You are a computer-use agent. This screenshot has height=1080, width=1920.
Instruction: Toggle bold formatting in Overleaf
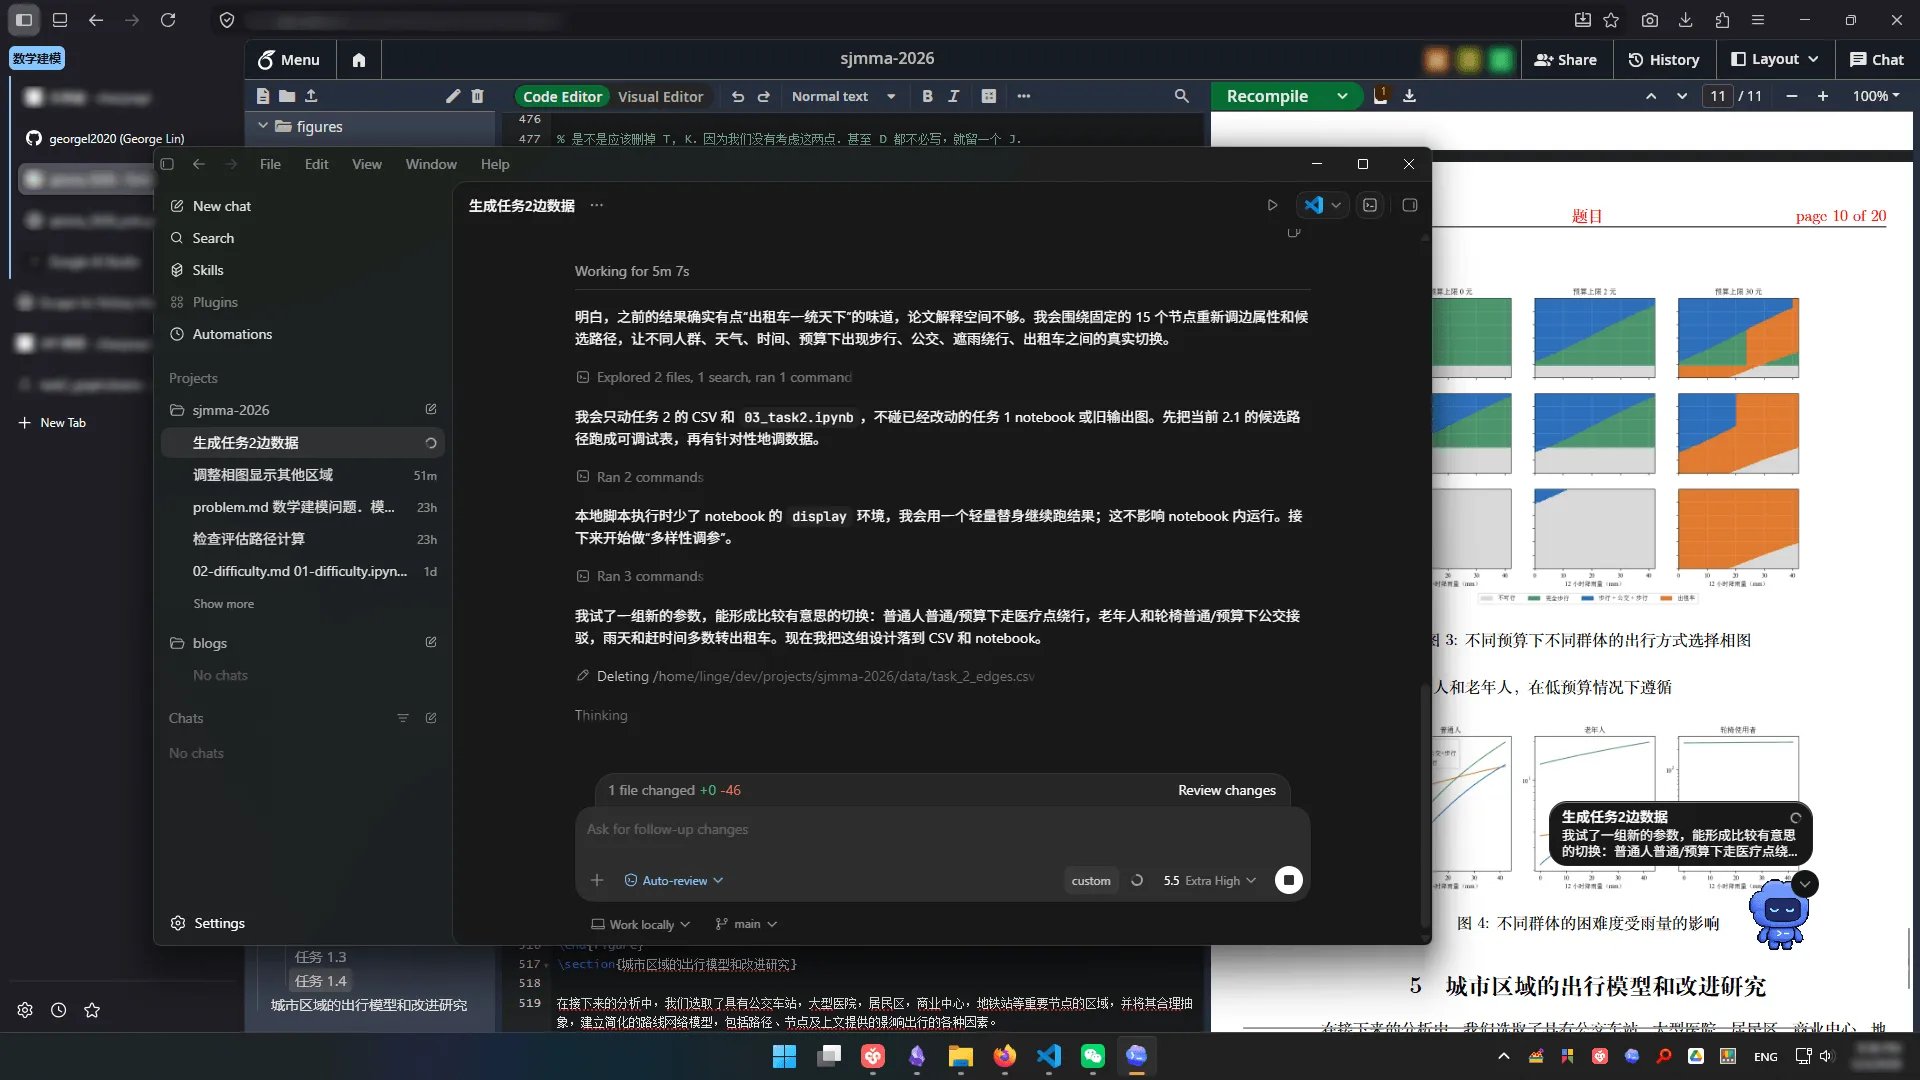click(x=927, y=97)
